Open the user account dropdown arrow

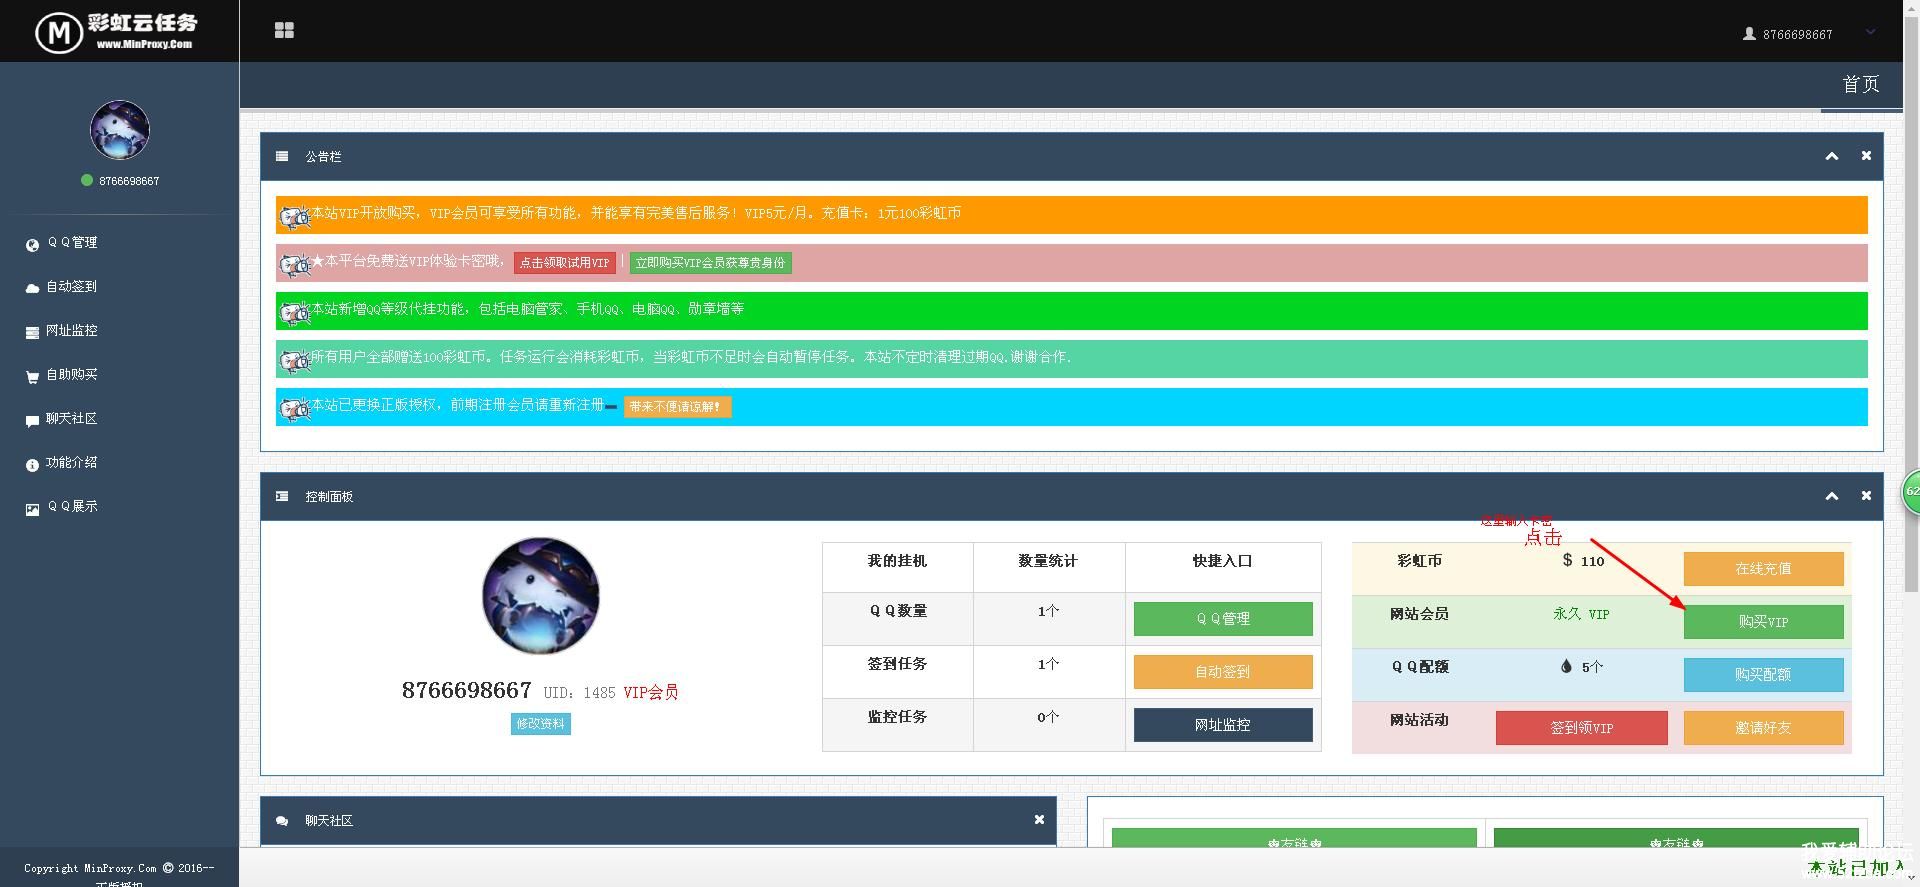pos(1870,32)
